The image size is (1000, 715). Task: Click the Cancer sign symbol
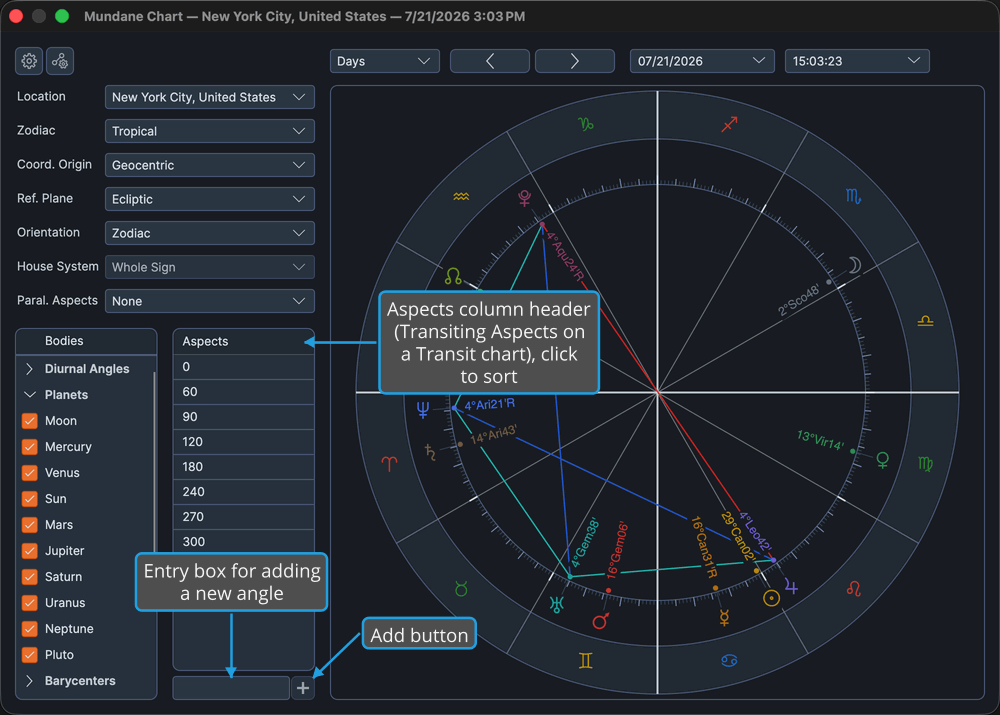[729, 661]
